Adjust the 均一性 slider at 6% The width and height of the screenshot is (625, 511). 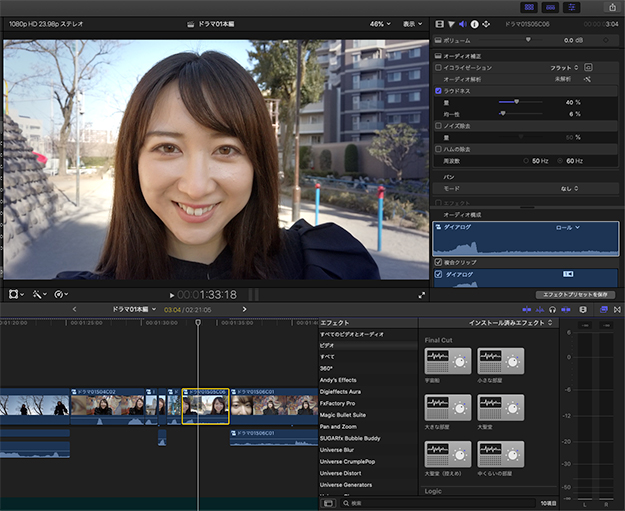pos(503,114)
